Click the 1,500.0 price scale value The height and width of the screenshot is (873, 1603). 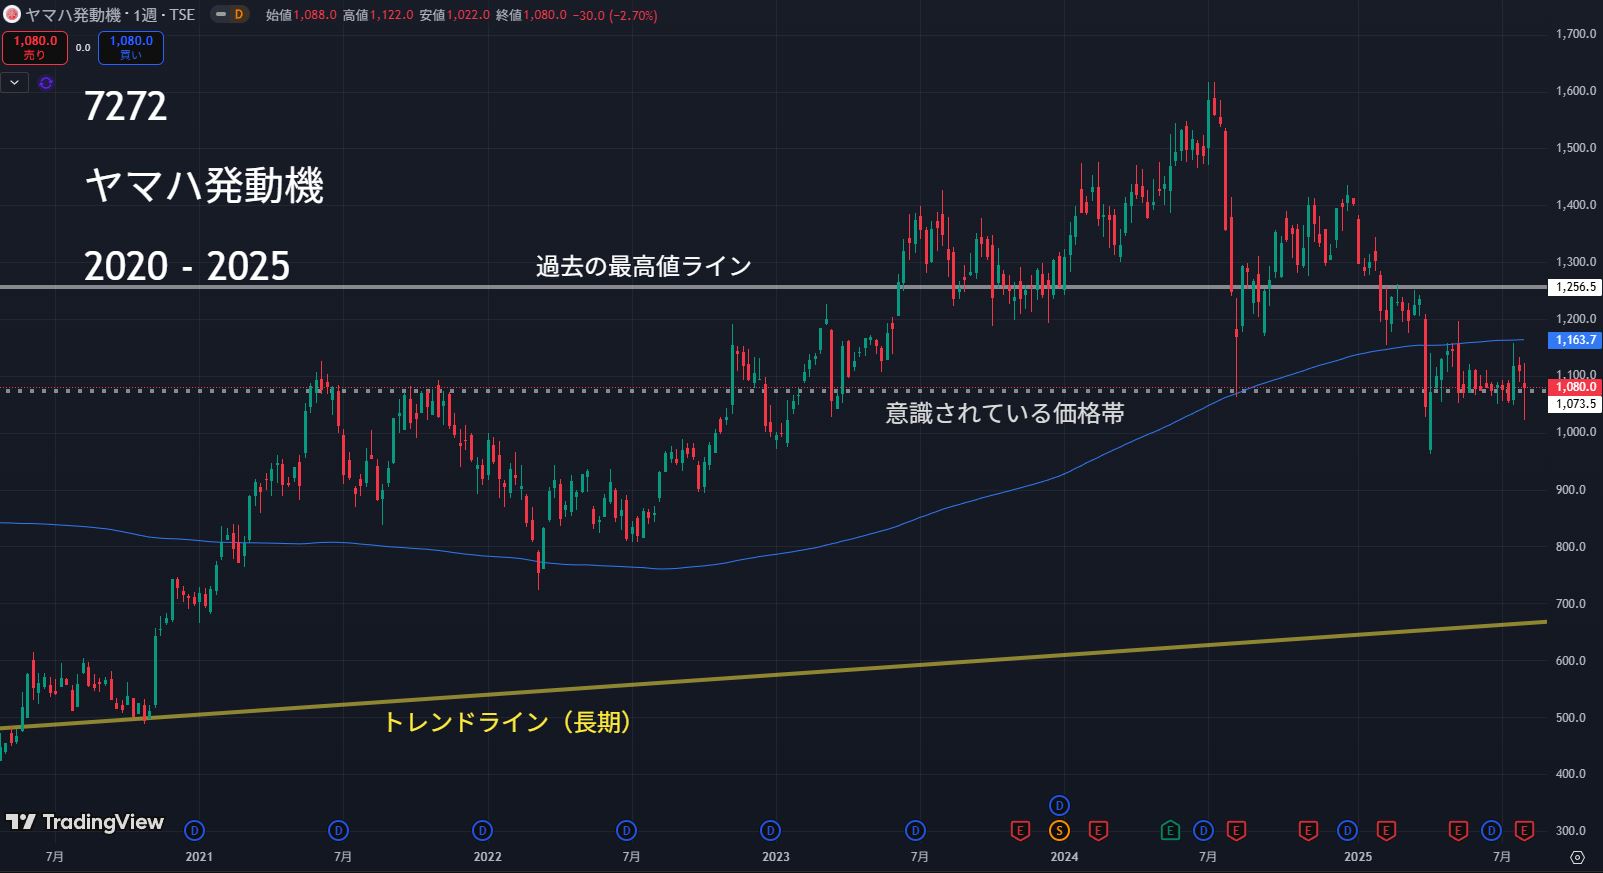1576,148
